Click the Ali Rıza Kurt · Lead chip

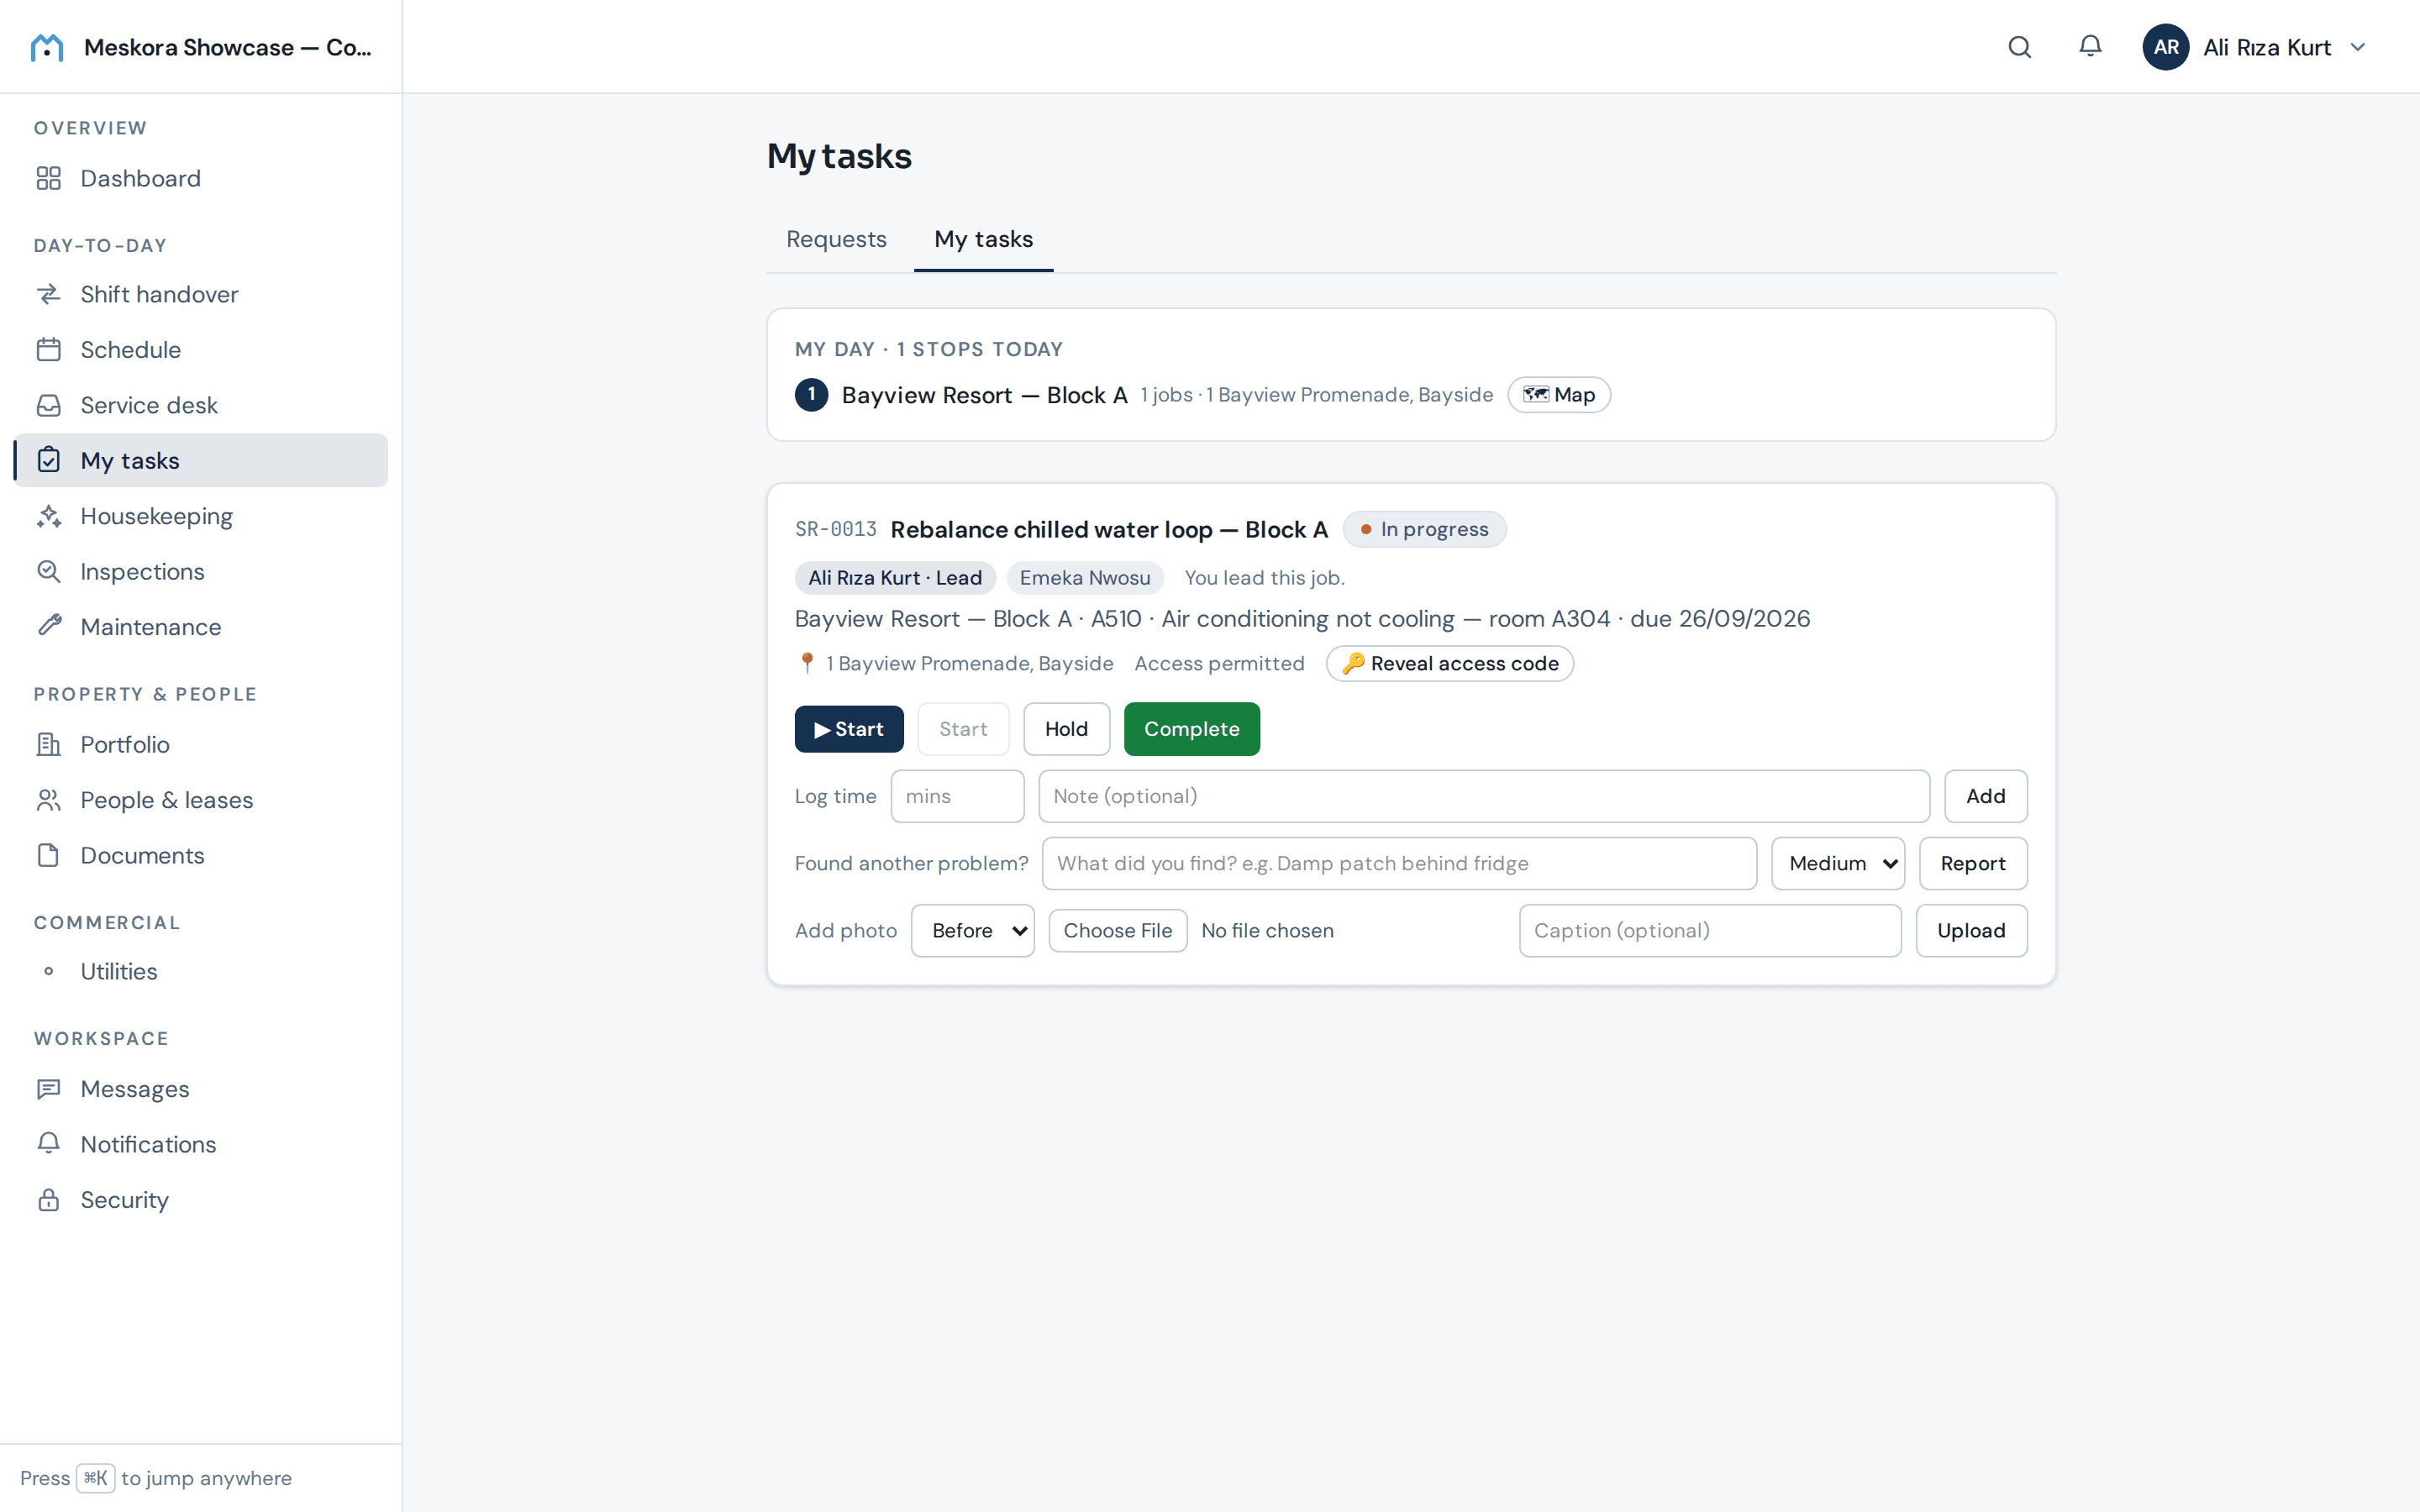pos(895,578)
